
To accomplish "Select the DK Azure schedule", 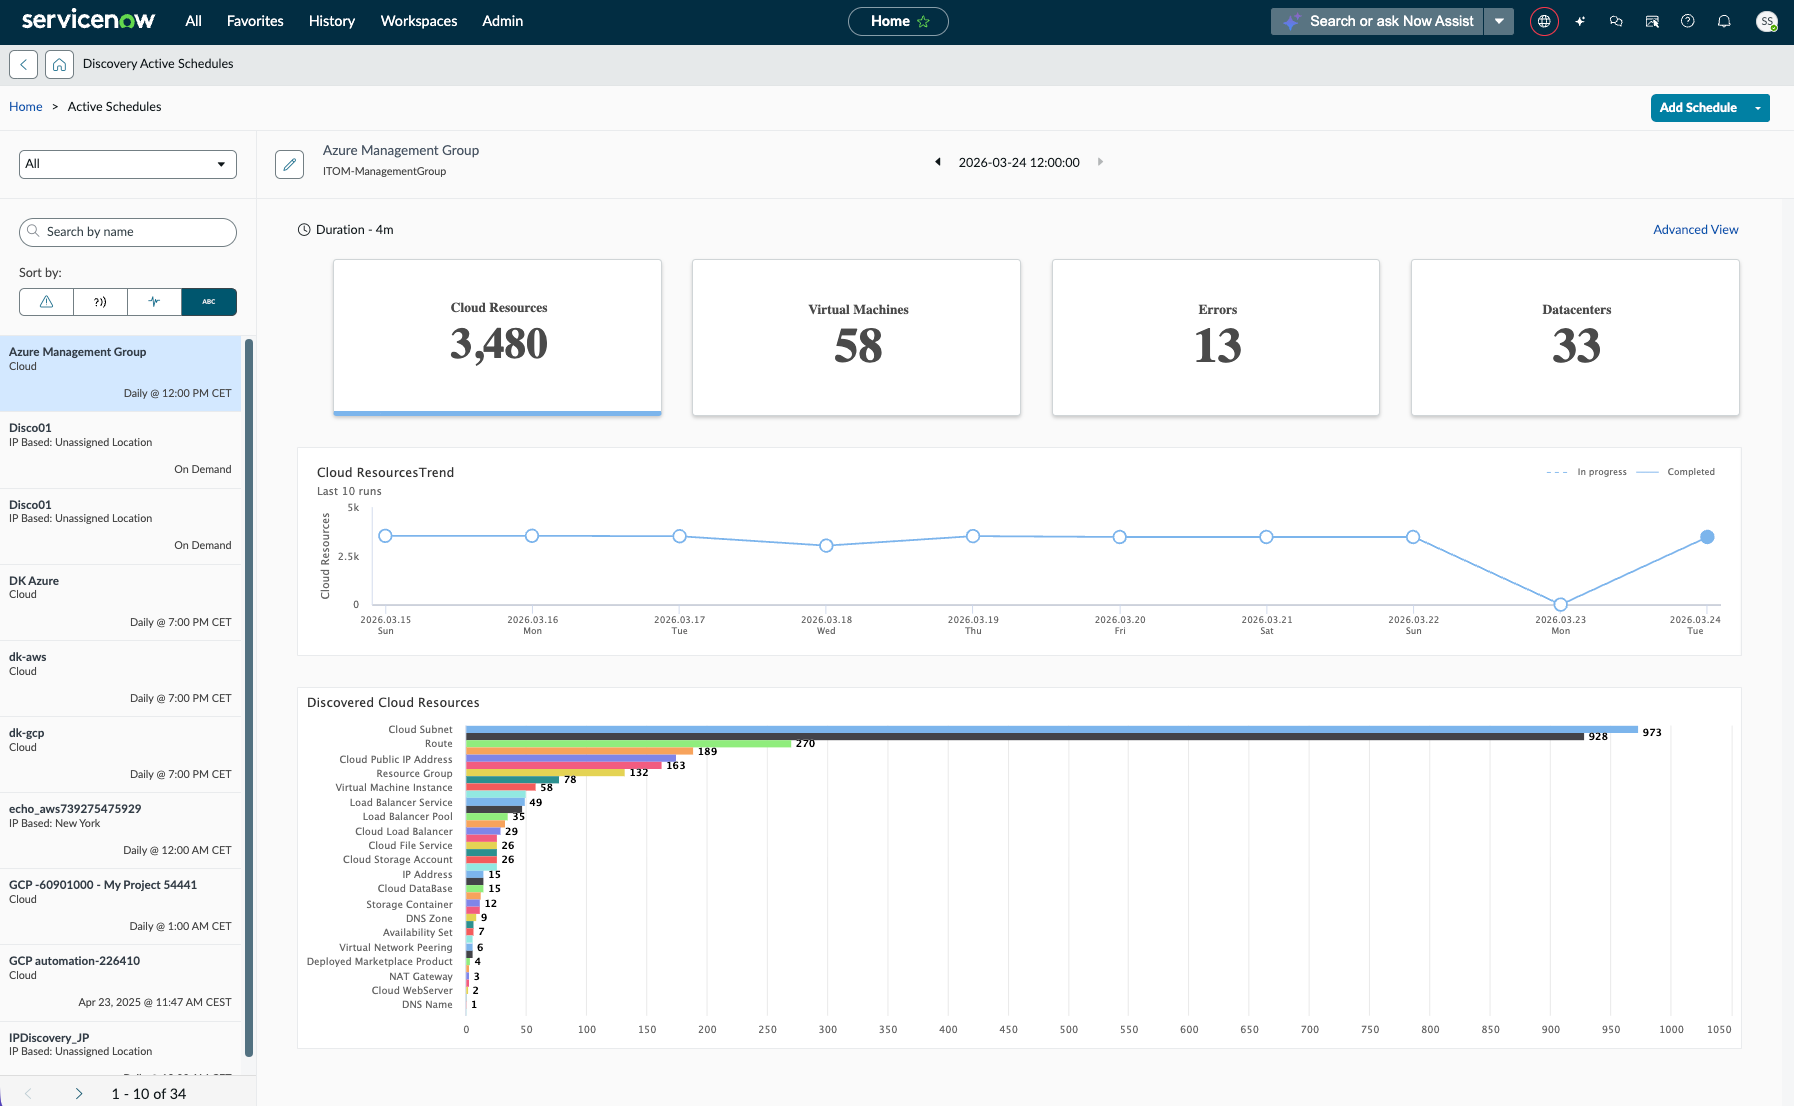I will (x=121, y=602).
